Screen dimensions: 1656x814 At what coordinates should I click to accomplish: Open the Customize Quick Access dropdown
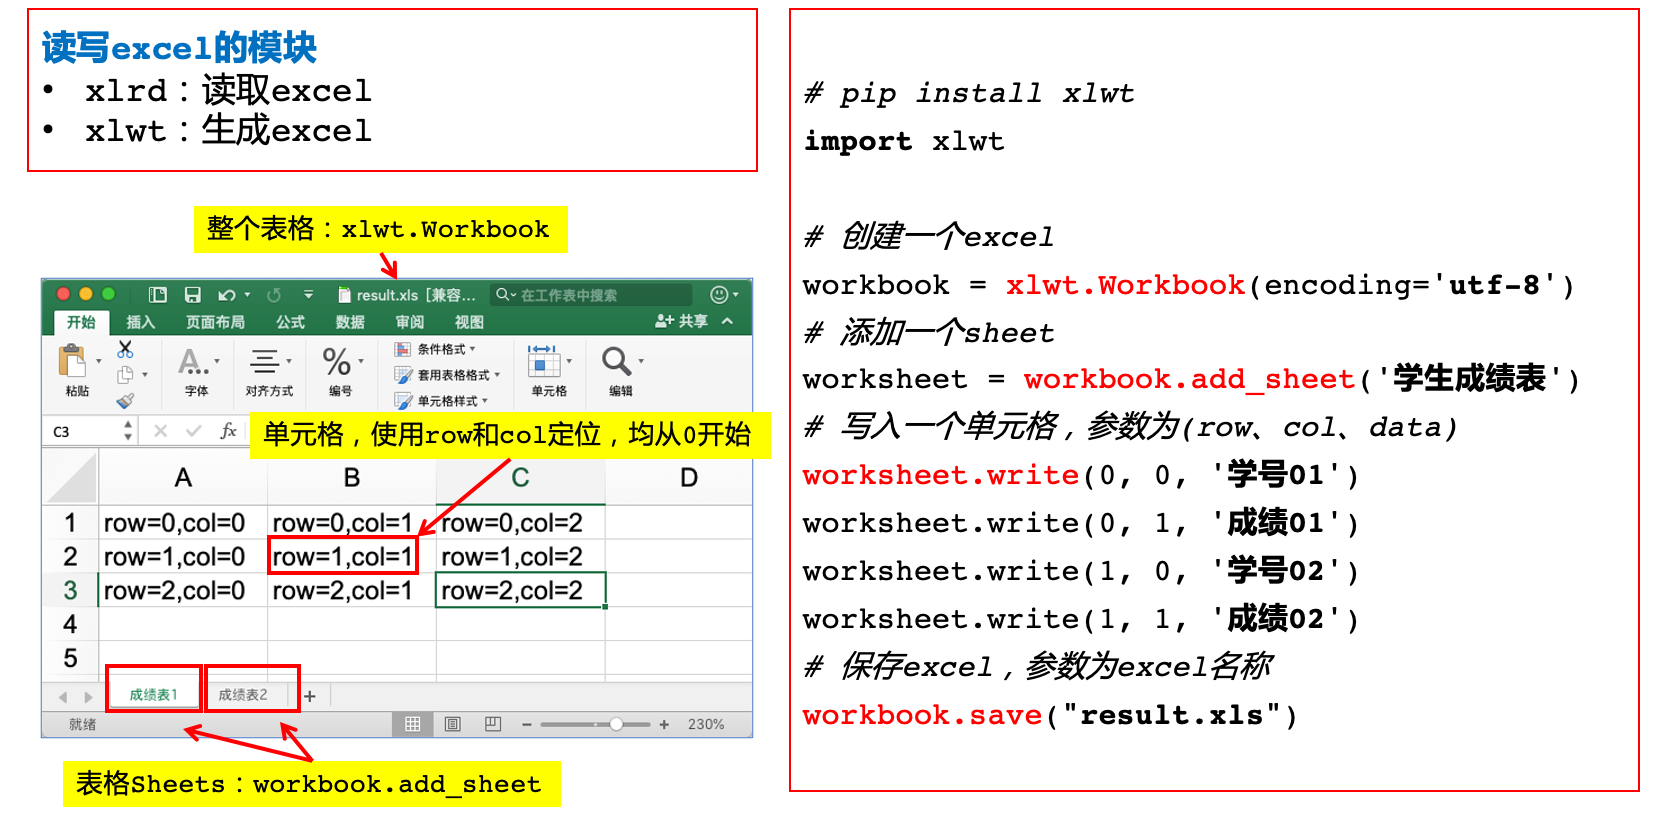[x=309, y=295]
